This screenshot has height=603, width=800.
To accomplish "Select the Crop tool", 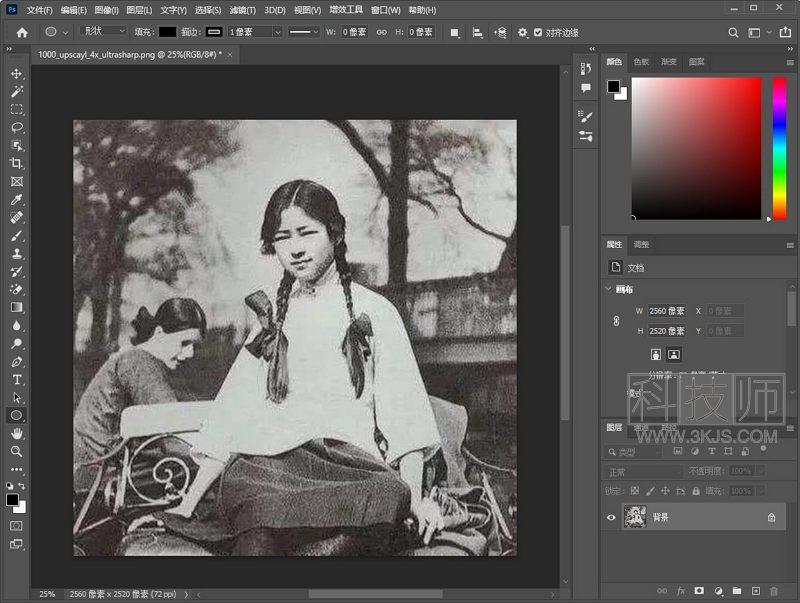I will click(16, 163).
